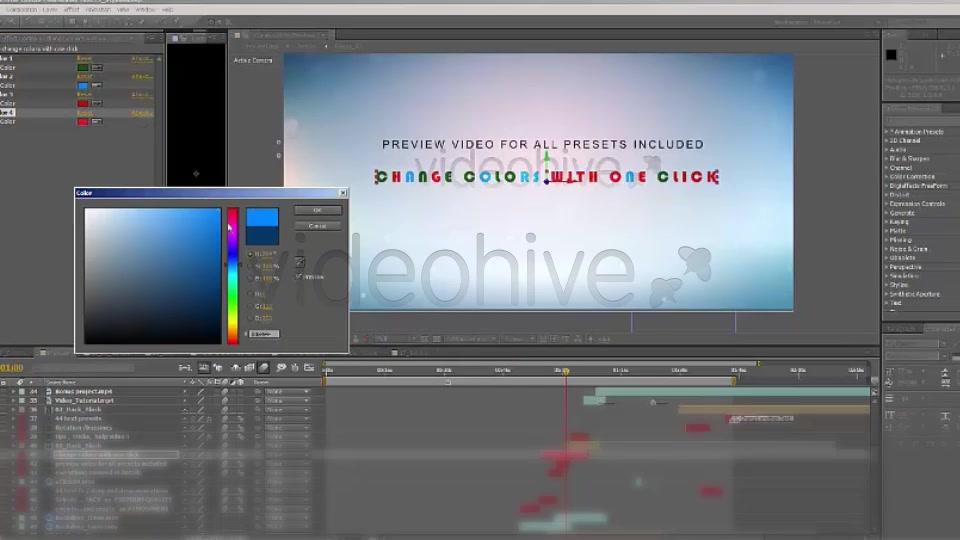
Task: Open parent dropdown for Bonus project.mp4 layer
Action: point(287,391)
